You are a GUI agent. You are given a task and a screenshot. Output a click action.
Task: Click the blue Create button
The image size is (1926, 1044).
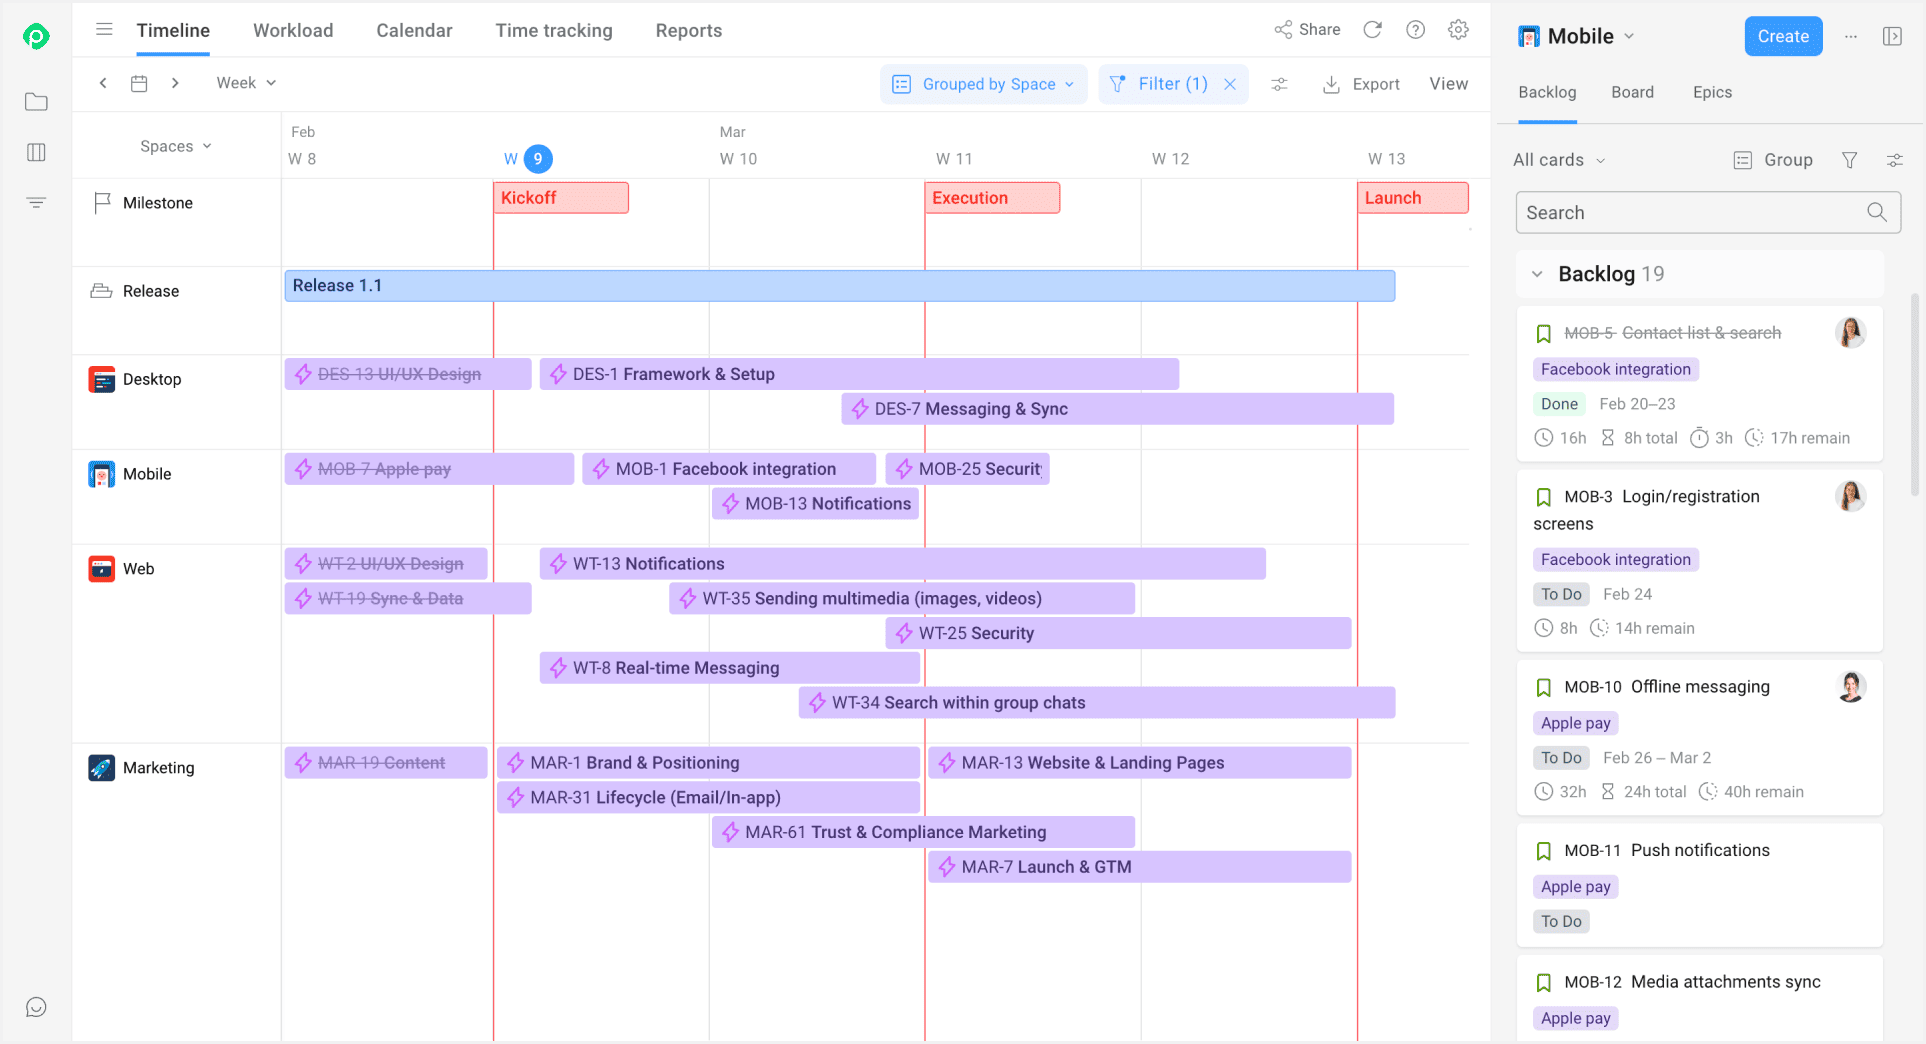pyautogui.click(x=1782, y=36)
